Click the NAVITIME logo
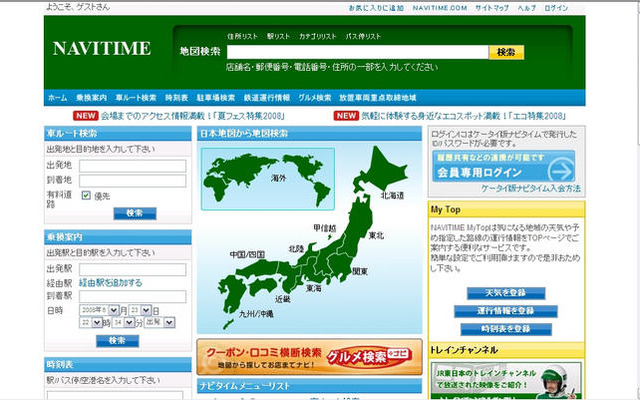Image resolution: width=640 pixels, height=400 pixels. pyautogui.click(x=102, y=48)
